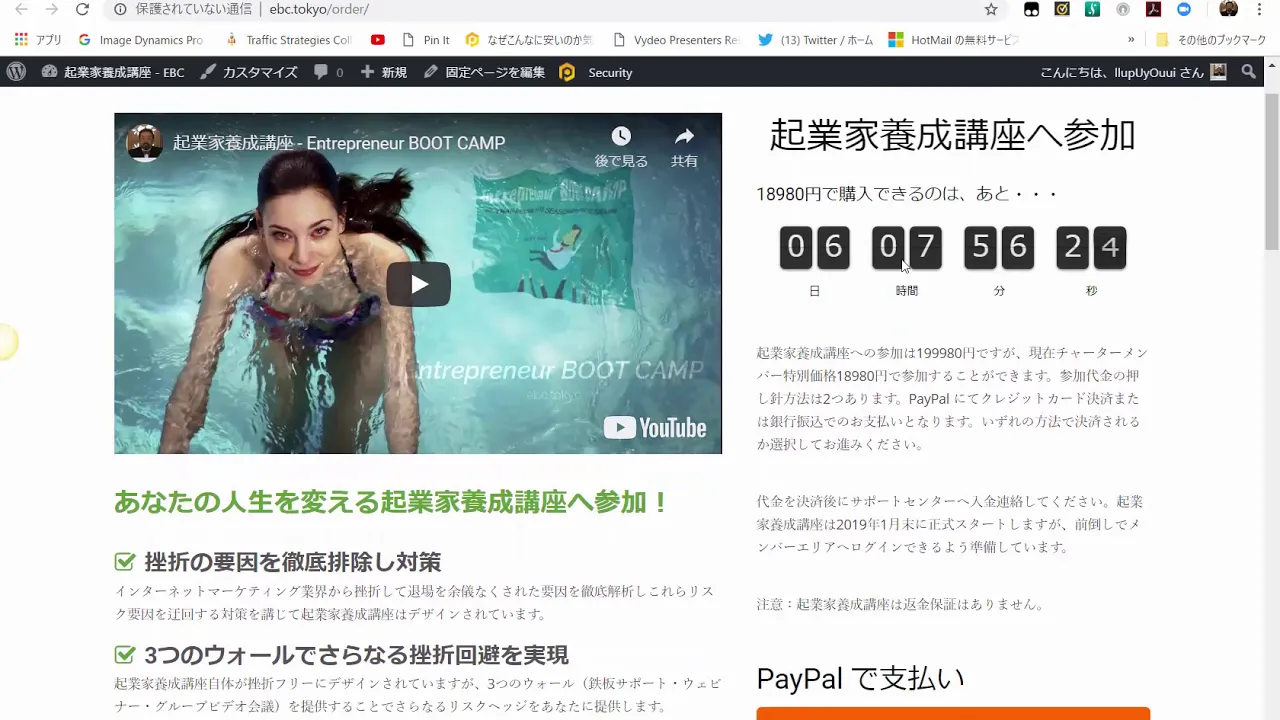Open カスタマイズ in the admin bar
The height and width of the screenshot is (720, 1280).
249,72
